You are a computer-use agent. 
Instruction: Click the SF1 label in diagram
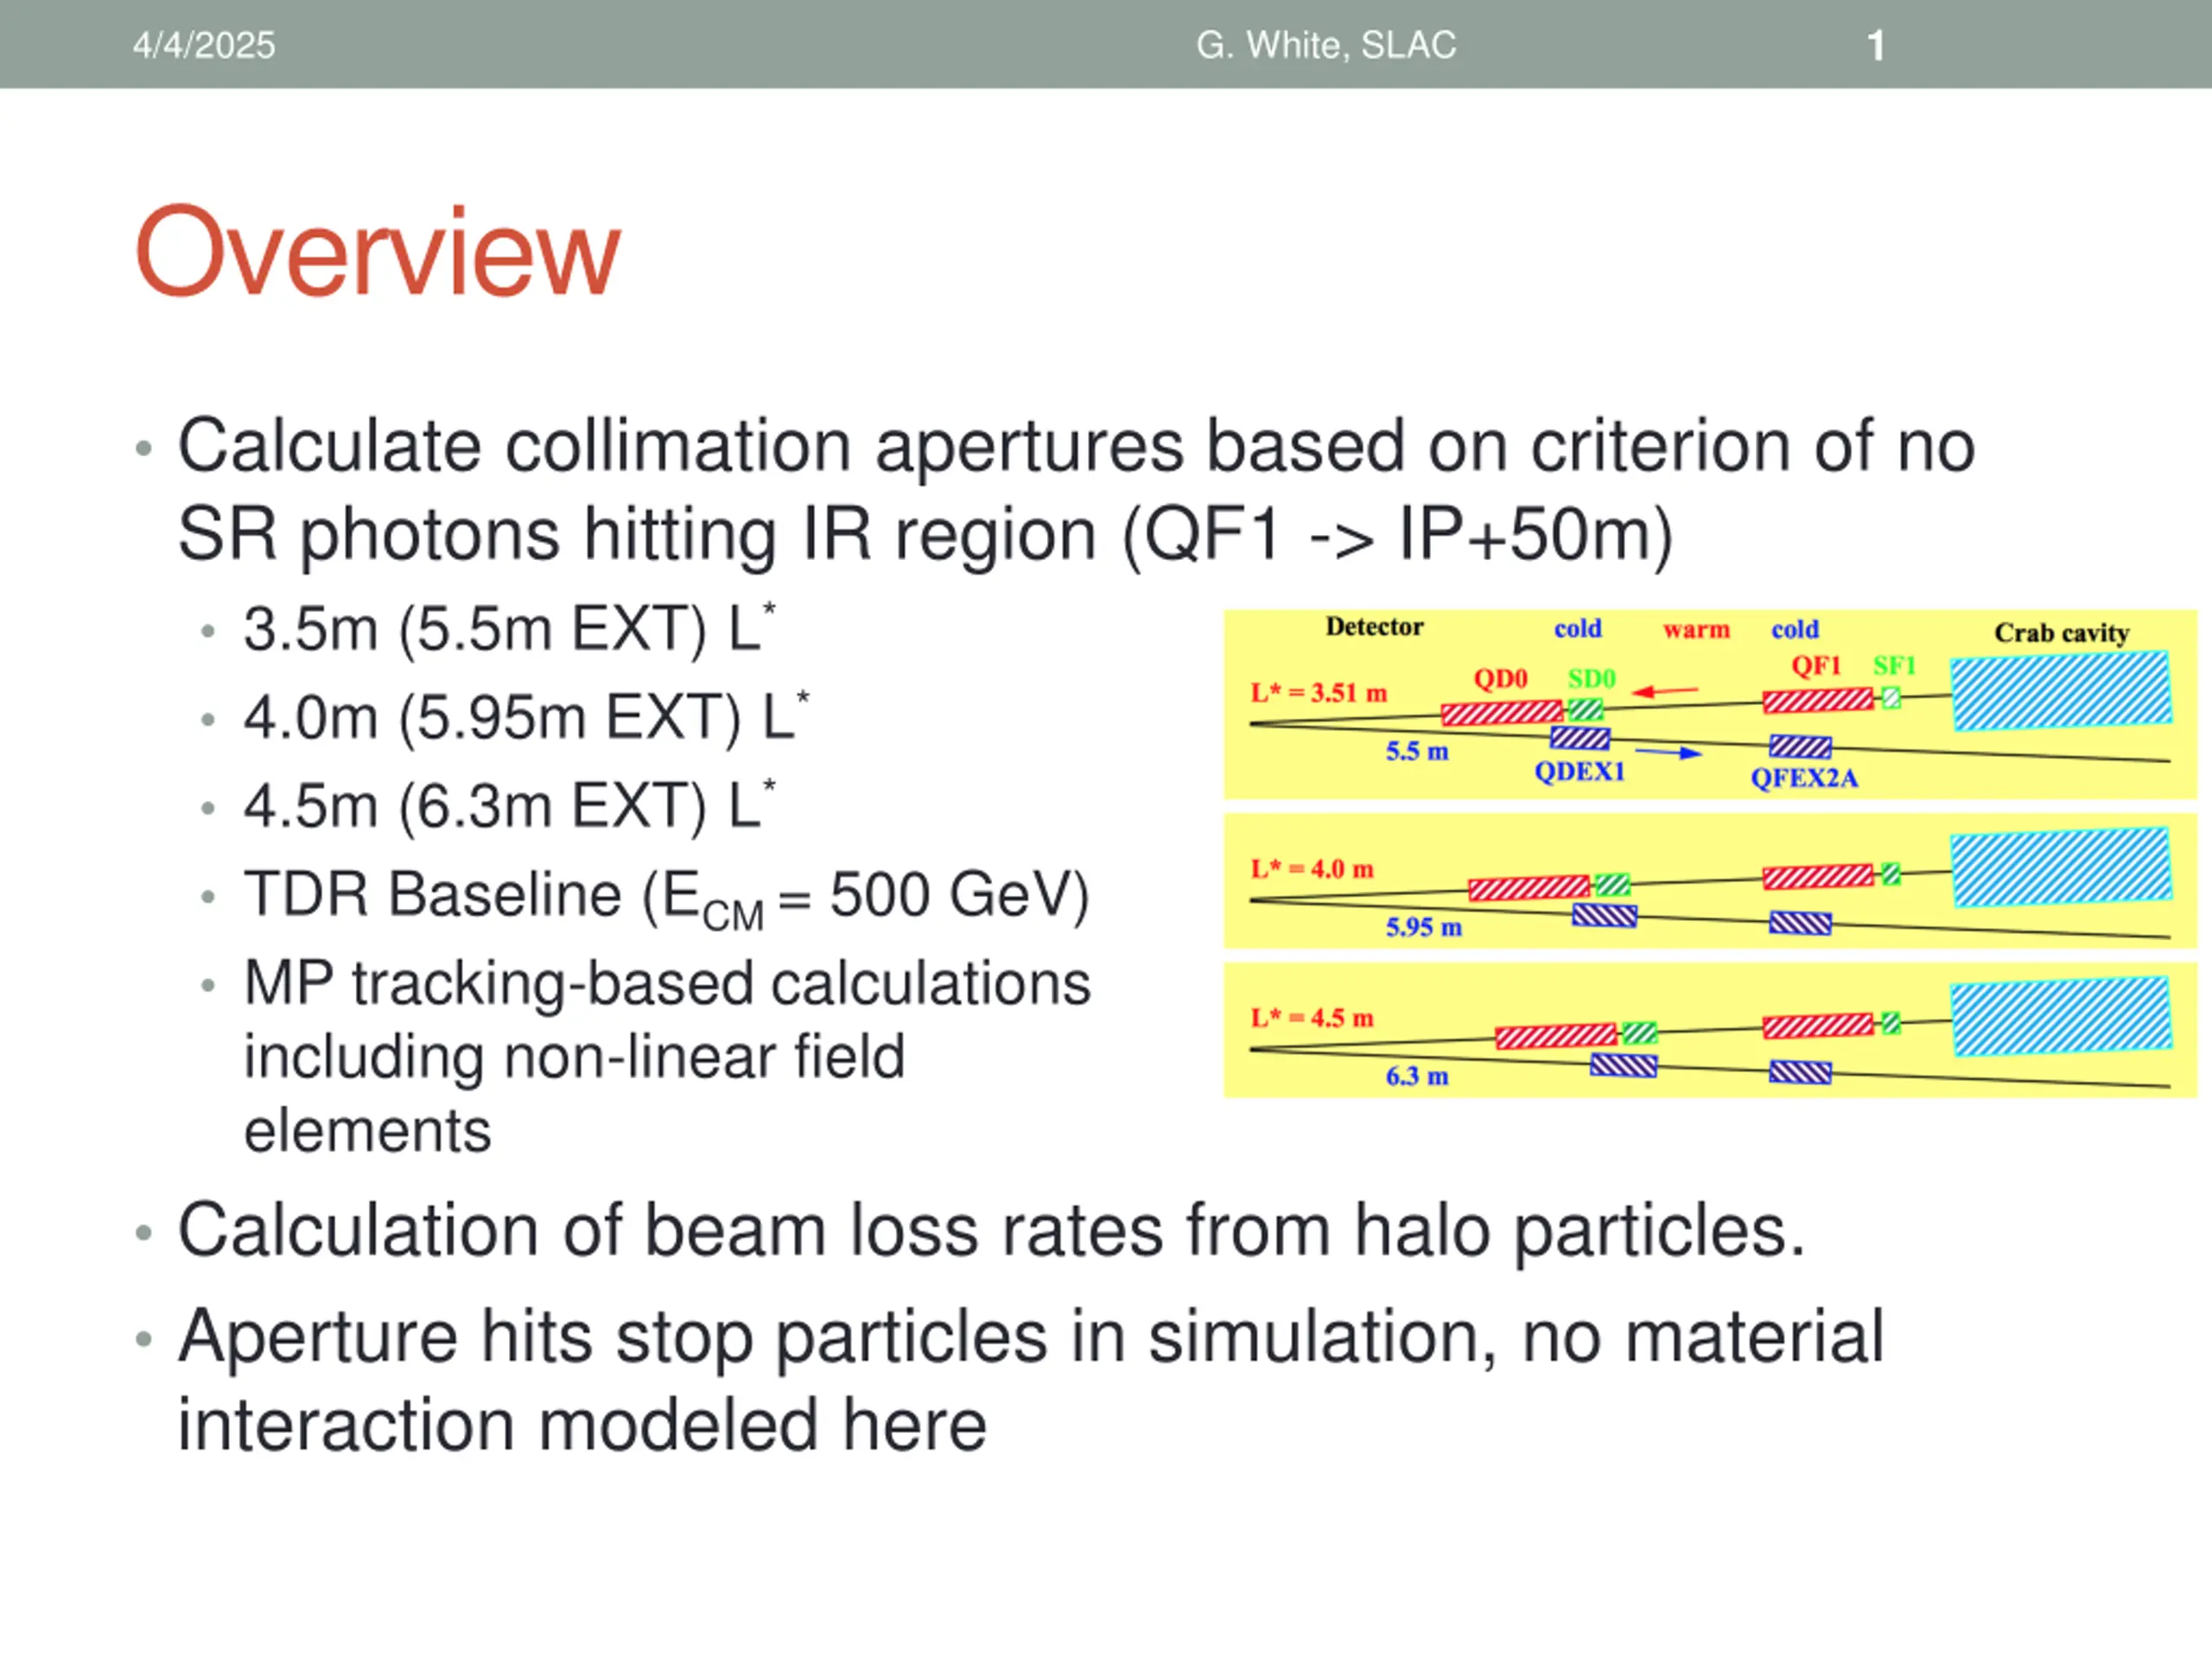pos(1894,666)
